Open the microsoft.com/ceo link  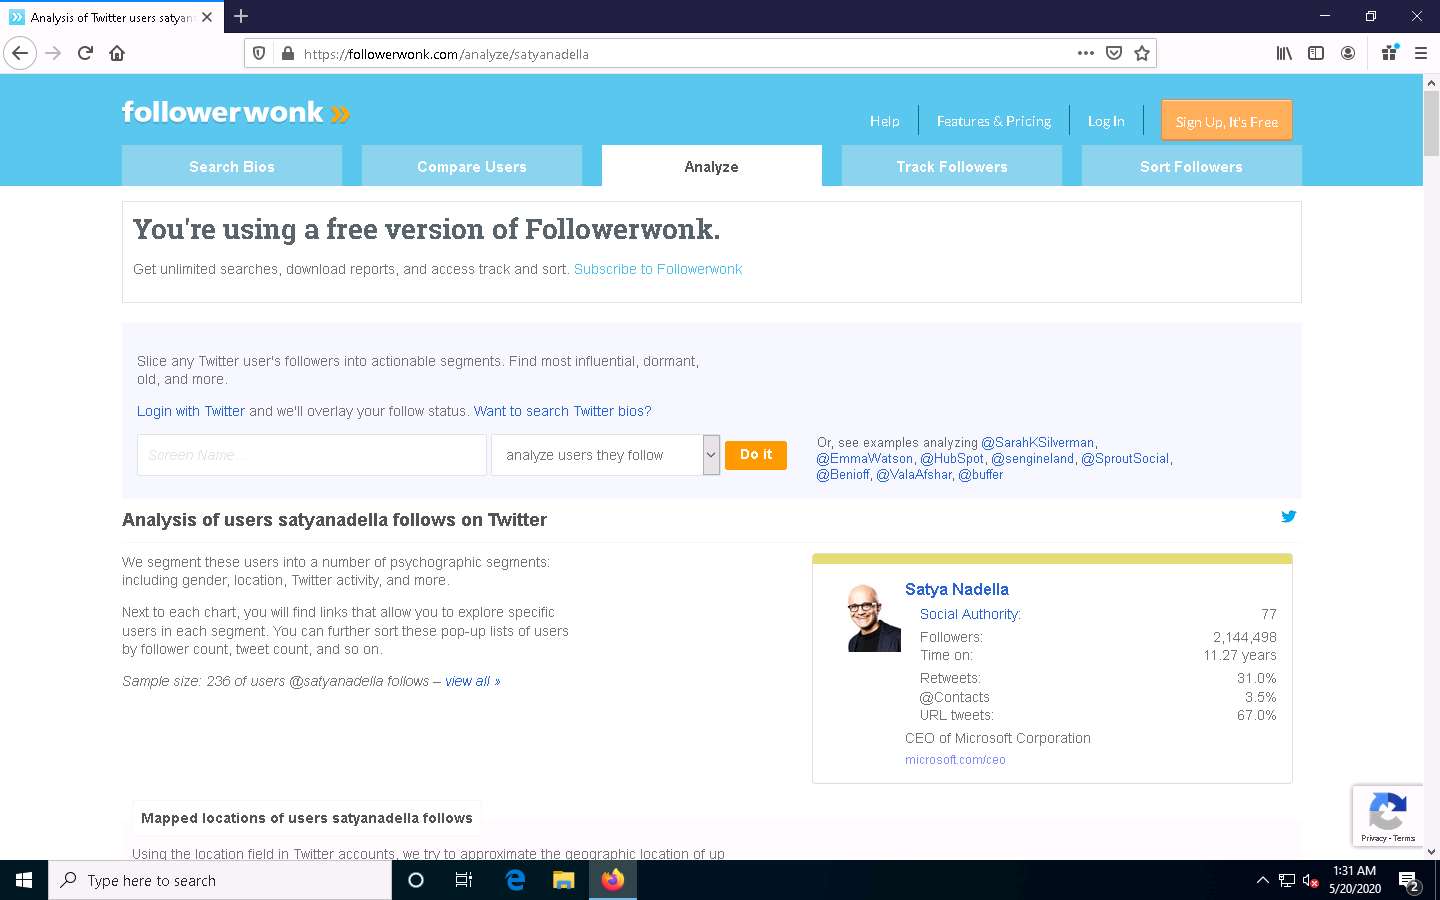pyautogui.click(x=955, y=760)
